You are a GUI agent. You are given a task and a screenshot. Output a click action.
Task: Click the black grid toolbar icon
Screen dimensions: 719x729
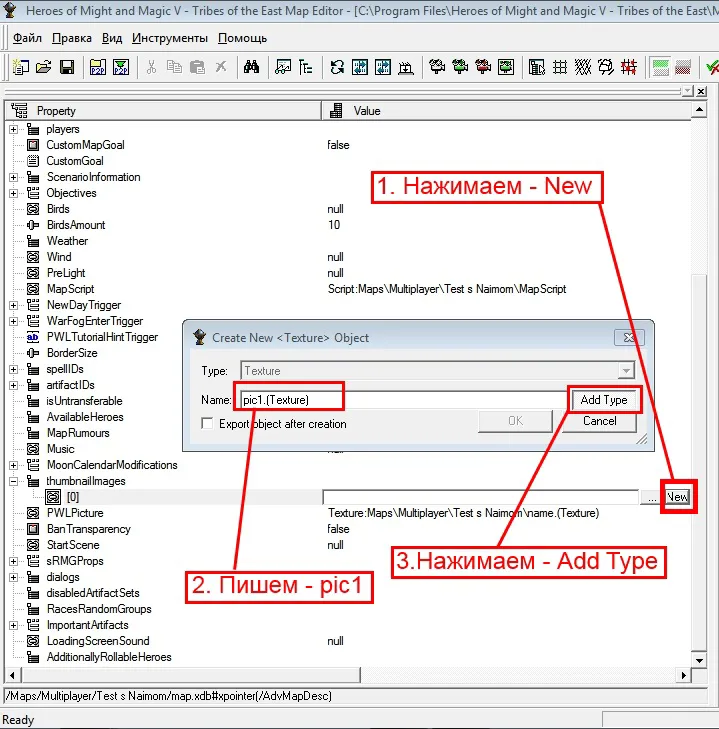pos(559,67)
